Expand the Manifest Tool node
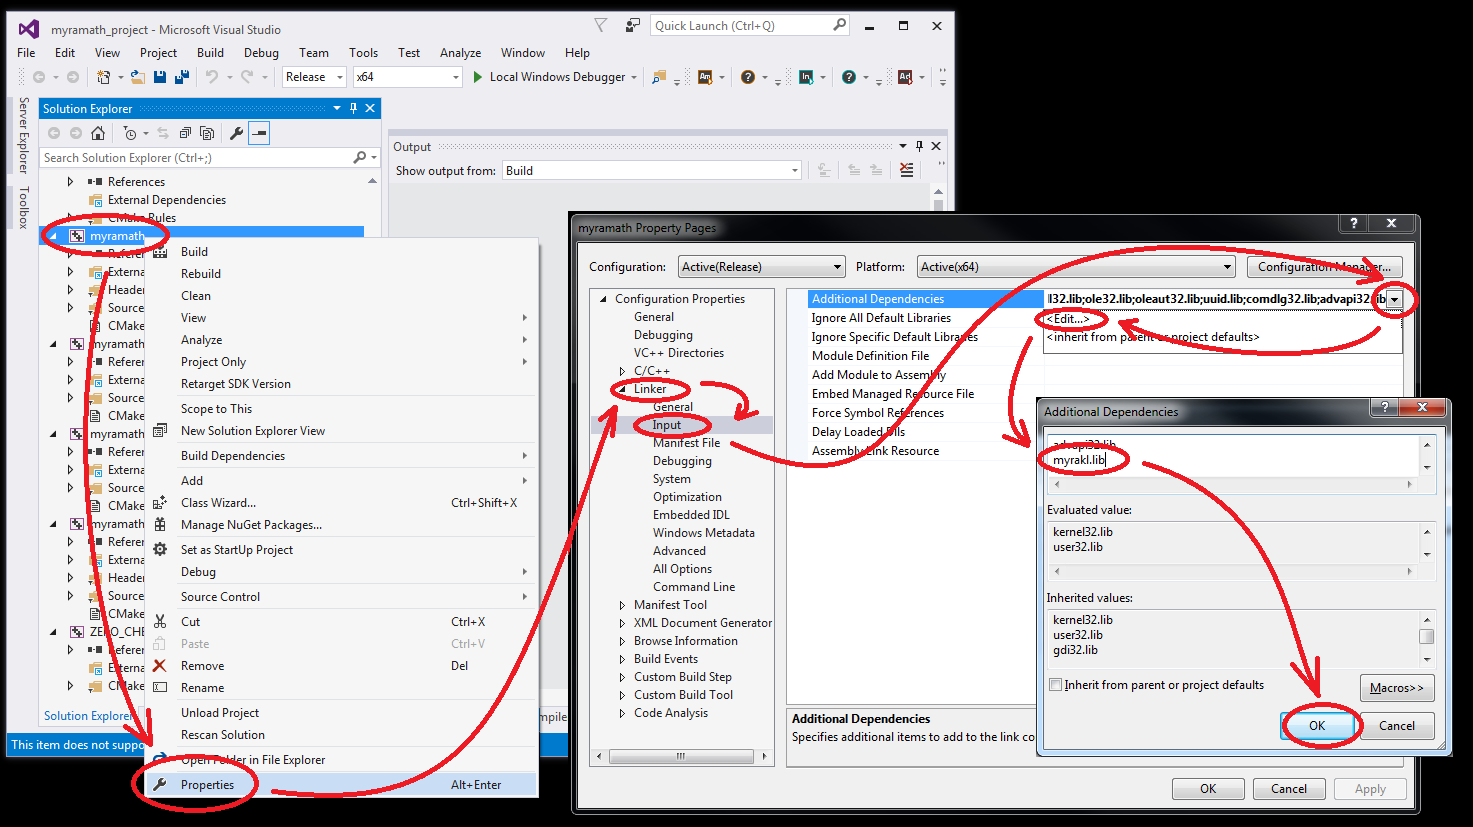The width and height of the screenshot is (1473, 827). (622, 605)
